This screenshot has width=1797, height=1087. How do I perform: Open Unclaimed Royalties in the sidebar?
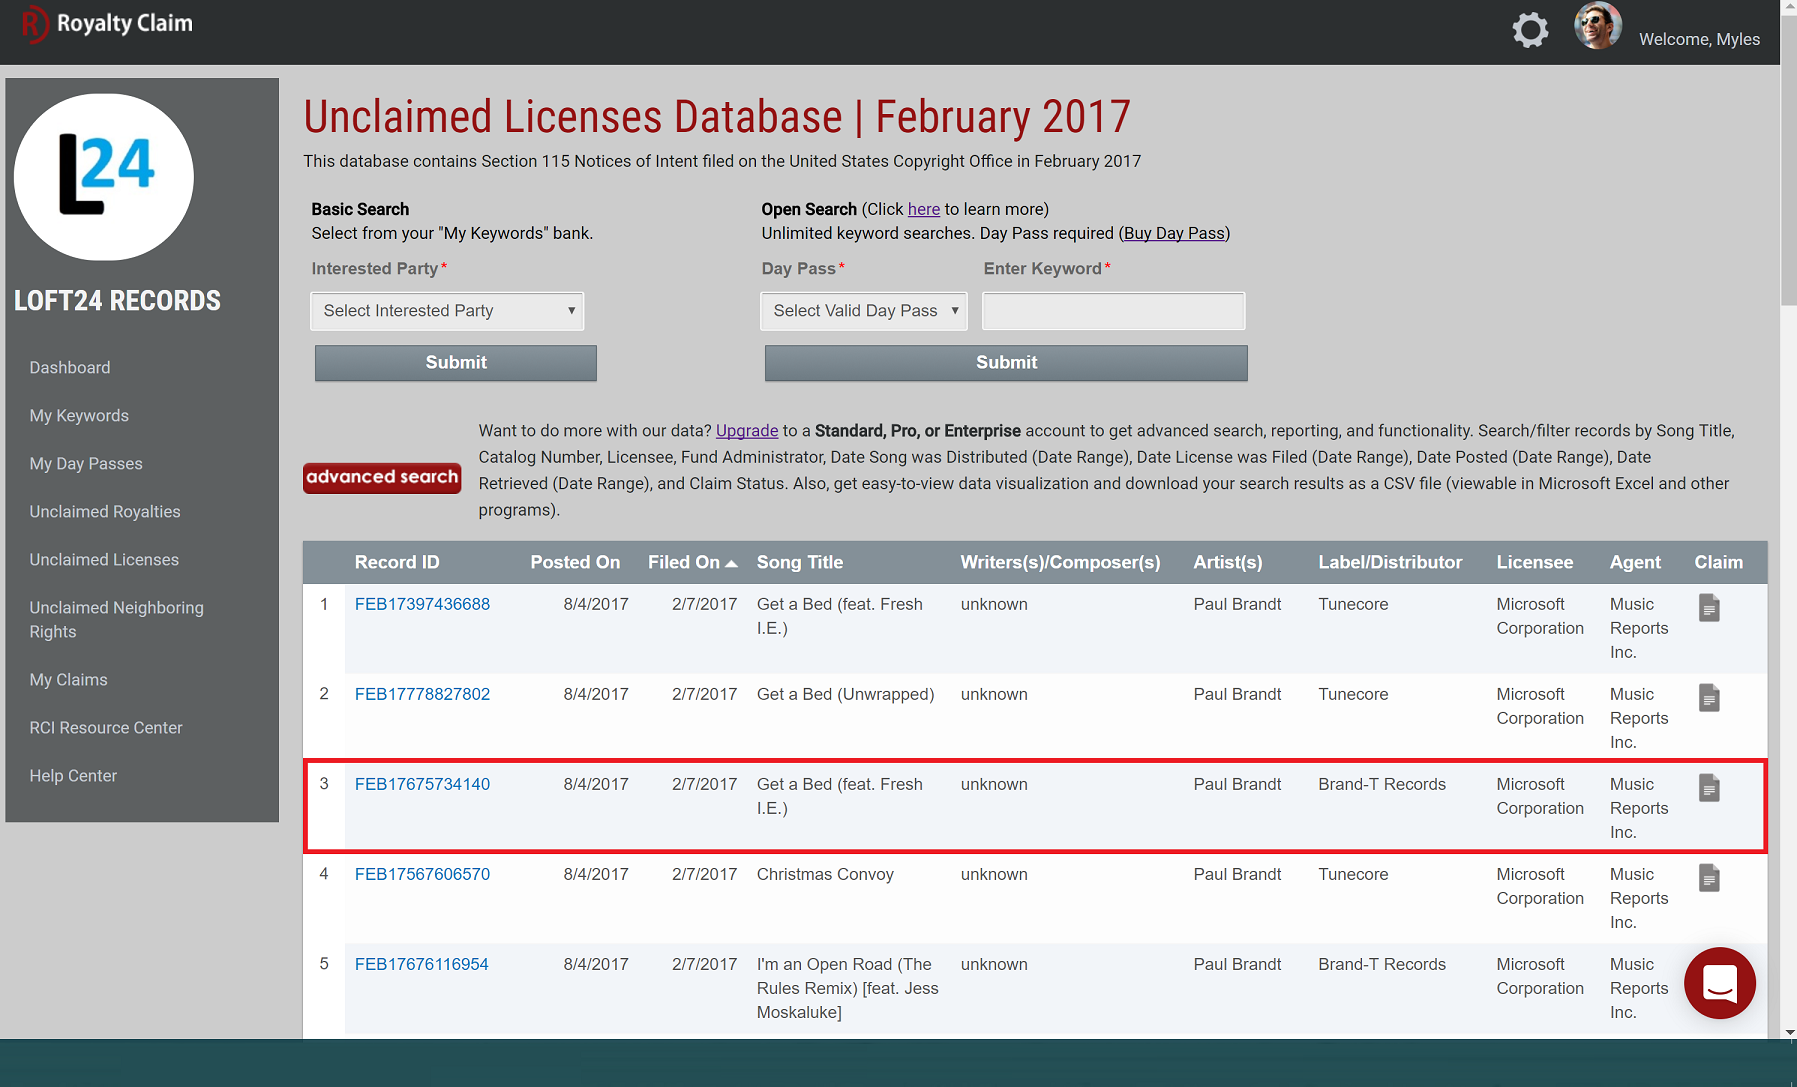point(105,512)
